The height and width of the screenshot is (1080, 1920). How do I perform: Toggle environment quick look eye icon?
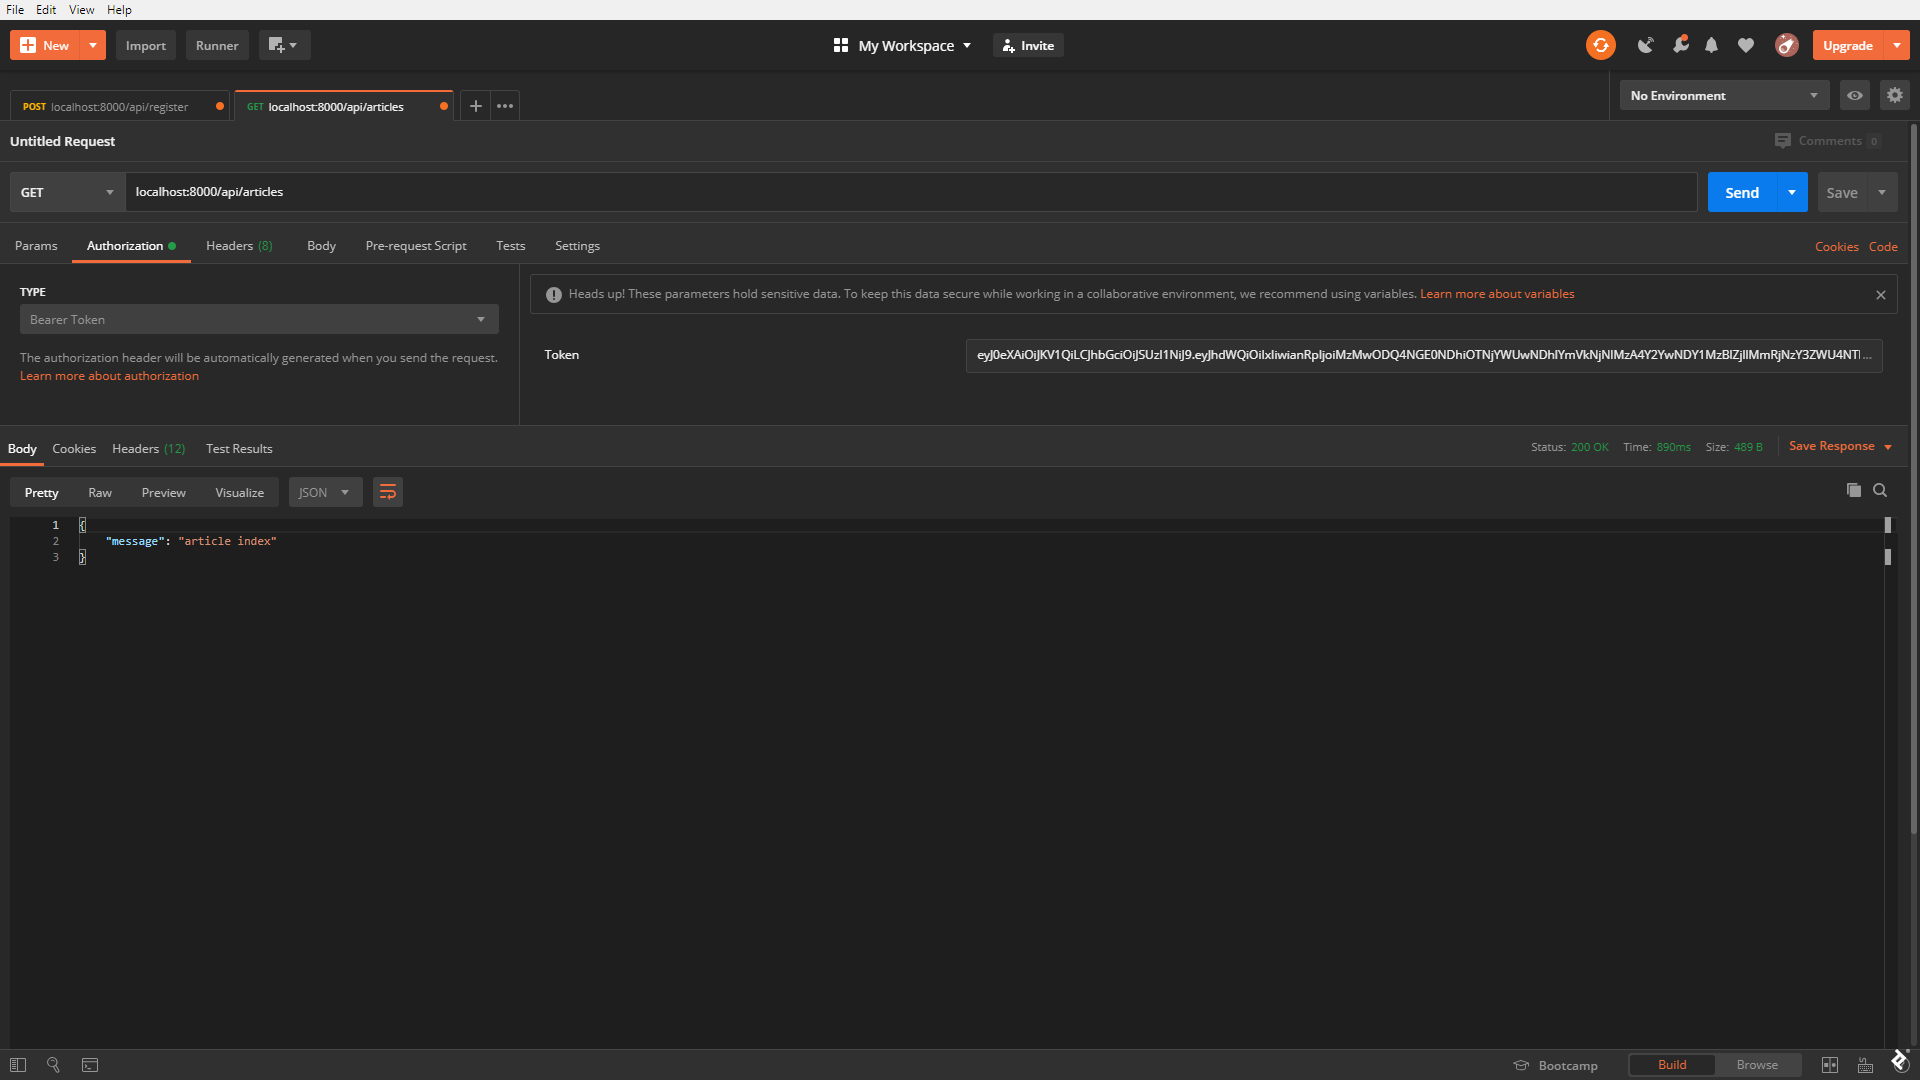coord(1855,95)
